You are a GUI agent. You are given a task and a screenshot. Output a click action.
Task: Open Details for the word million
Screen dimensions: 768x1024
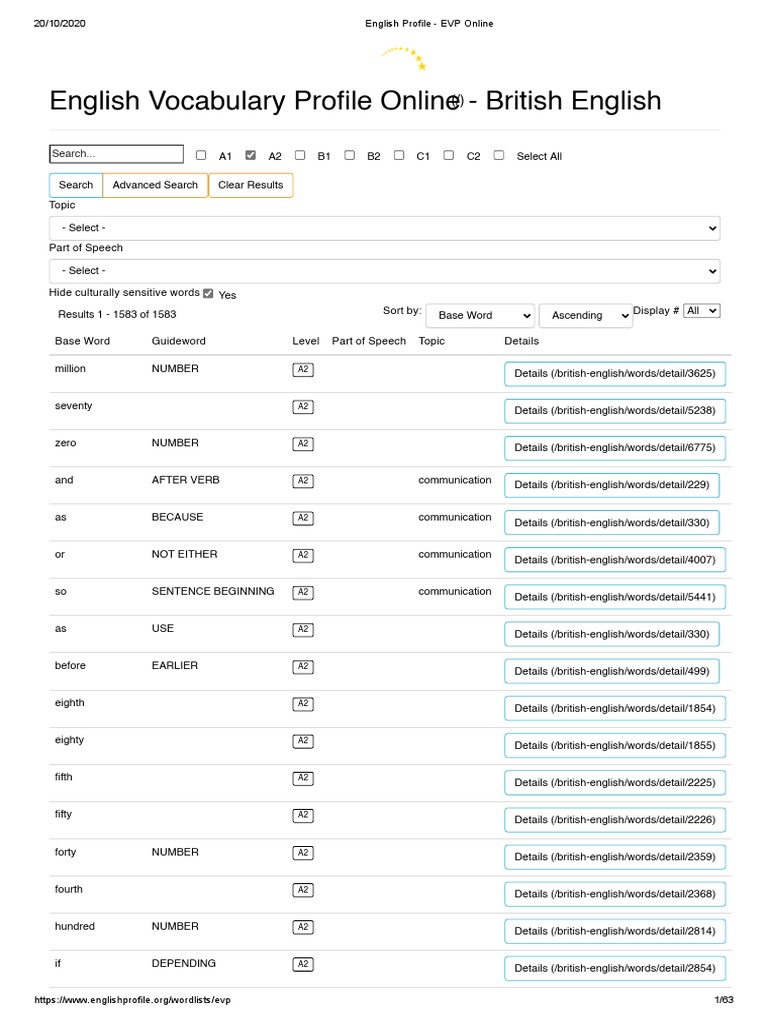click(614, 374)
